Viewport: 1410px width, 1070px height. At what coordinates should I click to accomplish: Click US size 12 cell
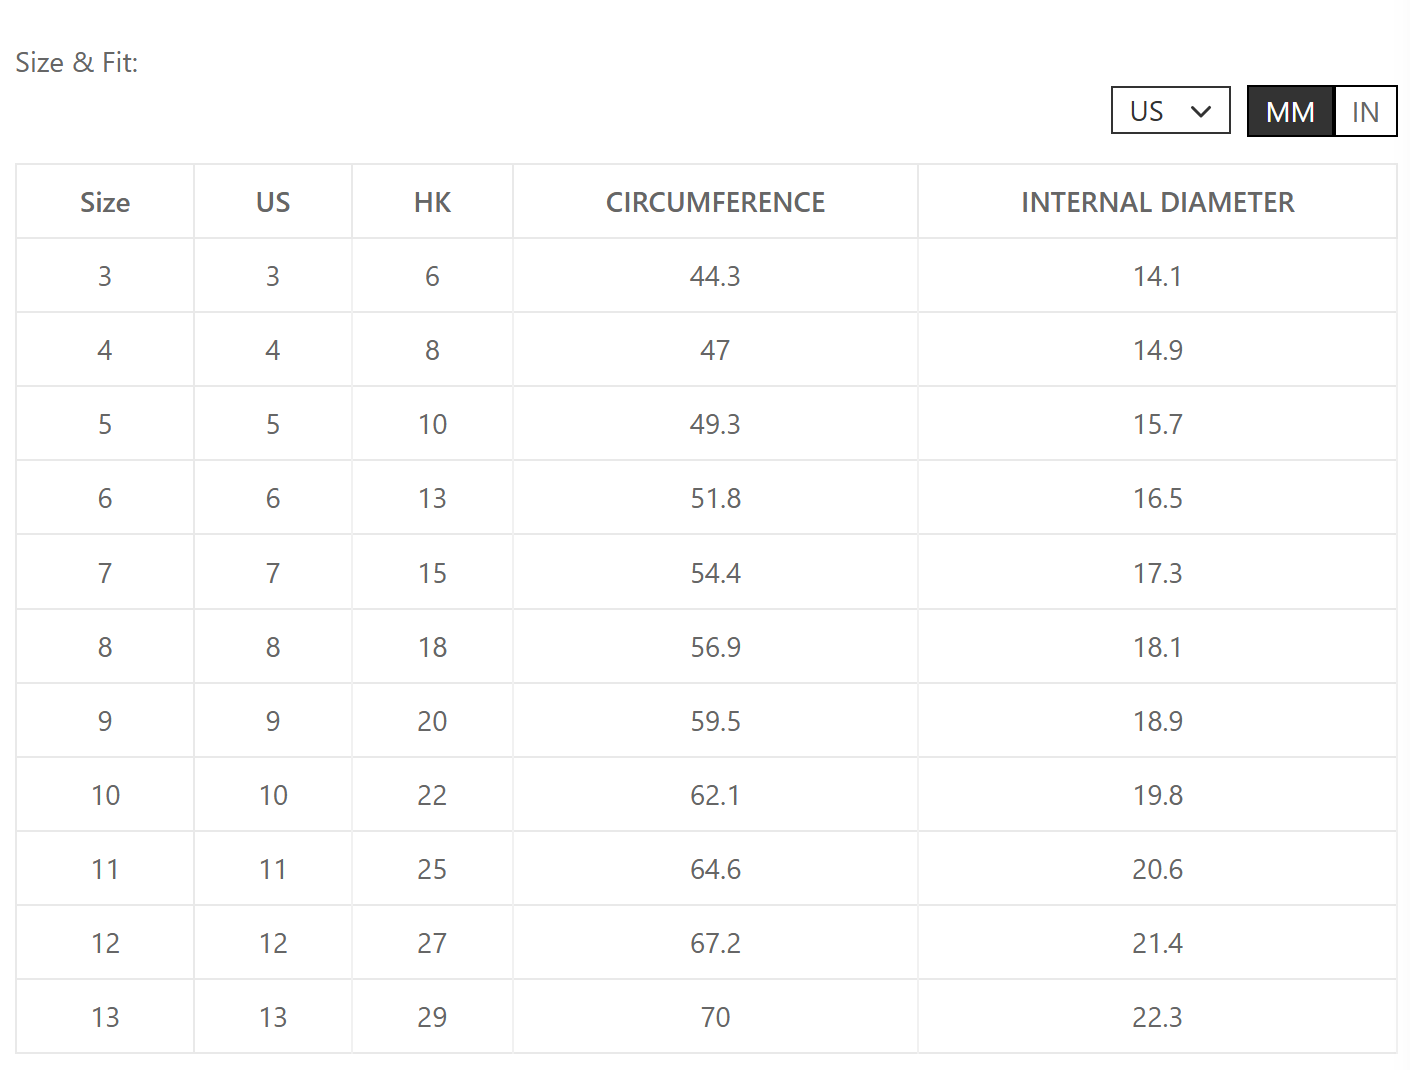click(273, 943)
